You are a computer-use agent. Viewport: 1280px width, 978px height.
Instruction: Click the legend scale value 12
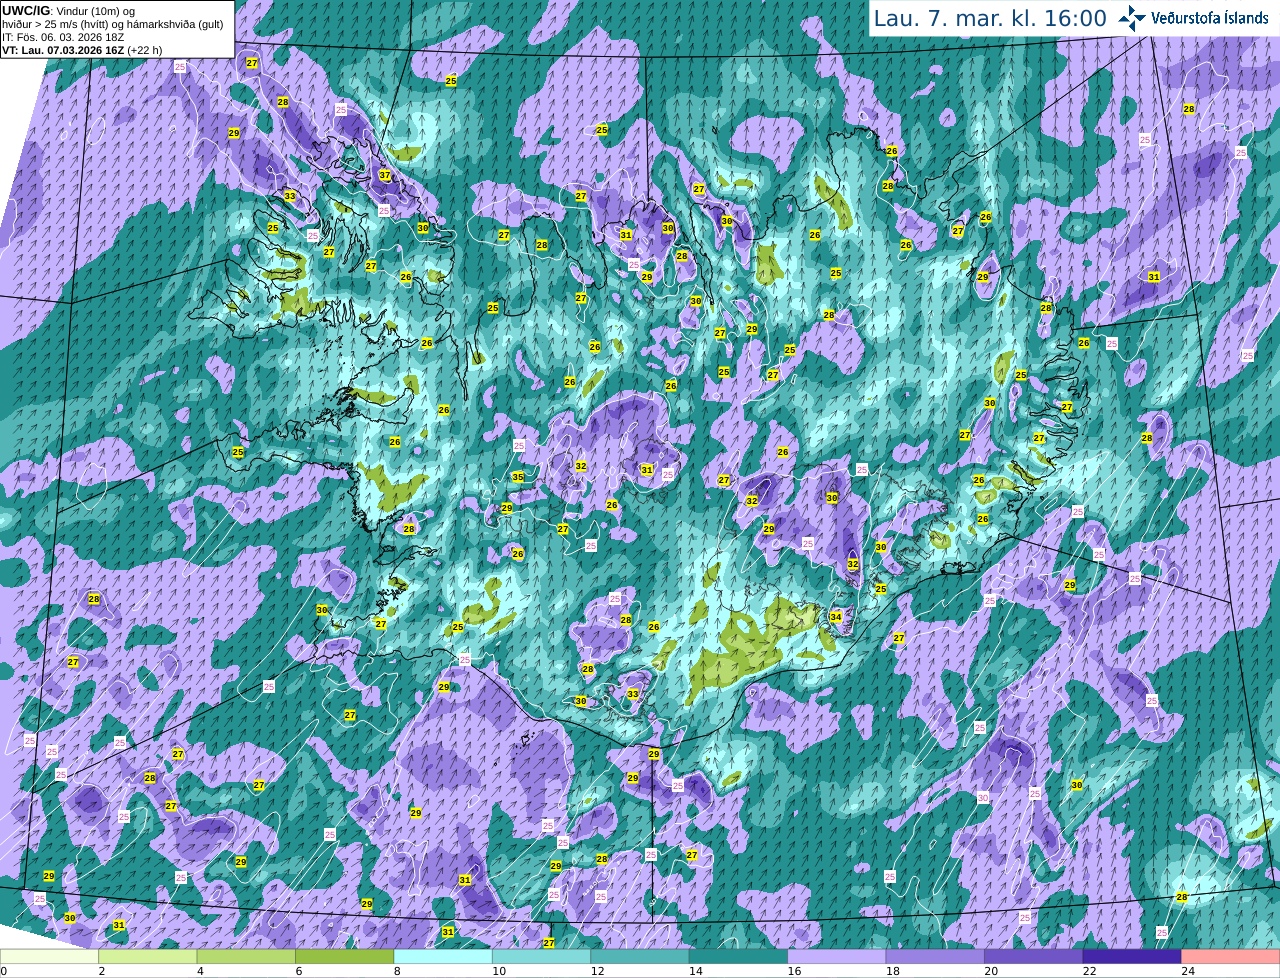click(597, 971)
